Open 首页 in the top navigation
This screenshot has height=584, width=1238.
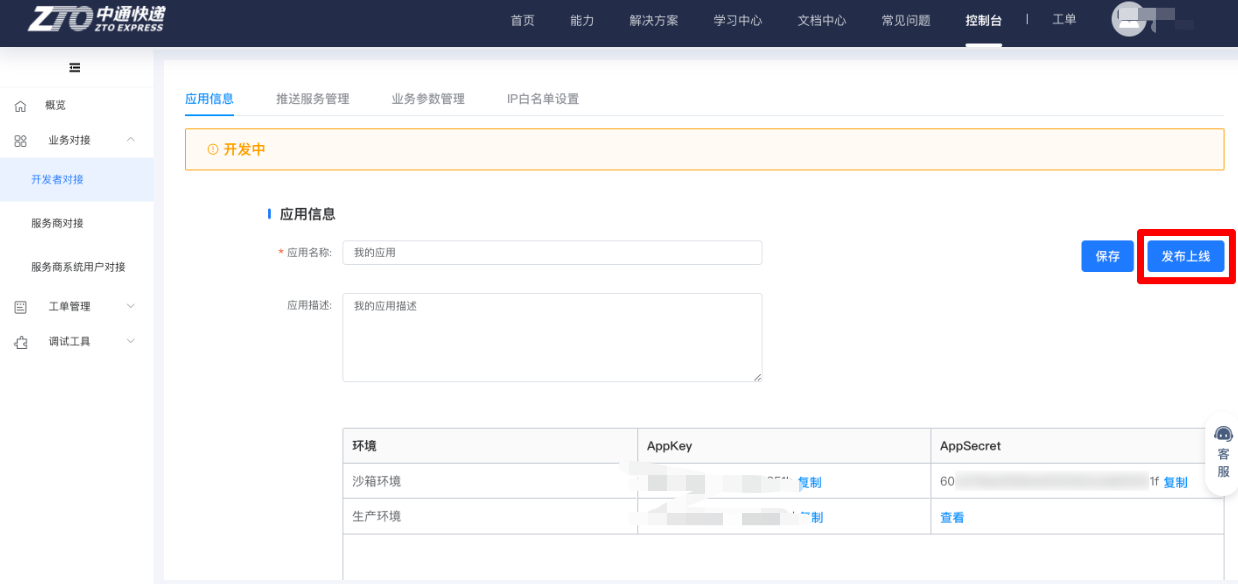pyautogui.click(x=523, y=20)
